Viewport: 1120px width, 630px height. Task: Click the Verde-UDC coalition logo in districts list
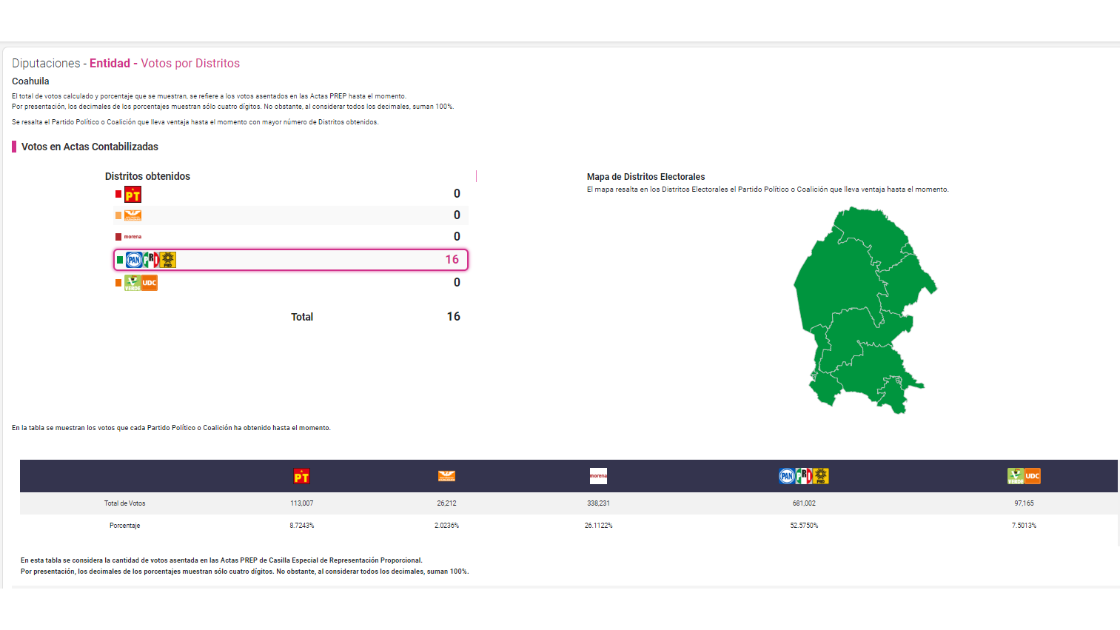[140, 283]
